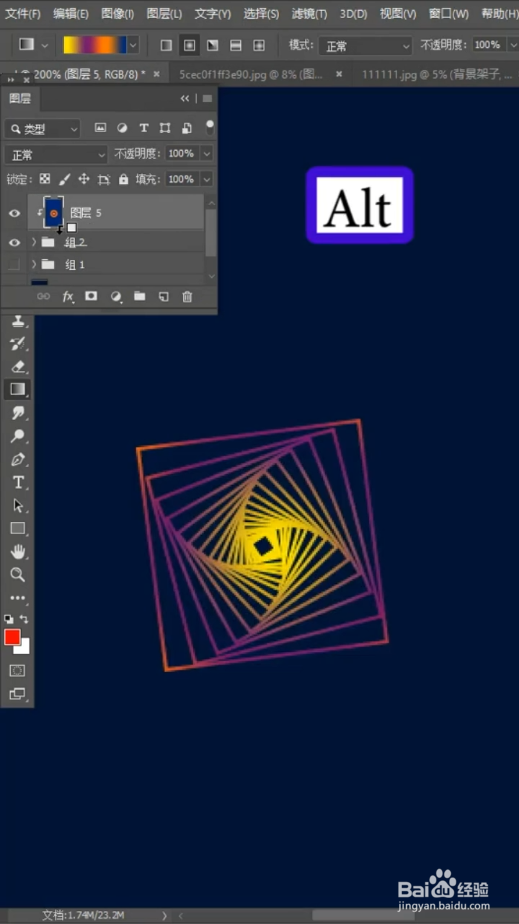Expand group 组 2

click(34, 242)
